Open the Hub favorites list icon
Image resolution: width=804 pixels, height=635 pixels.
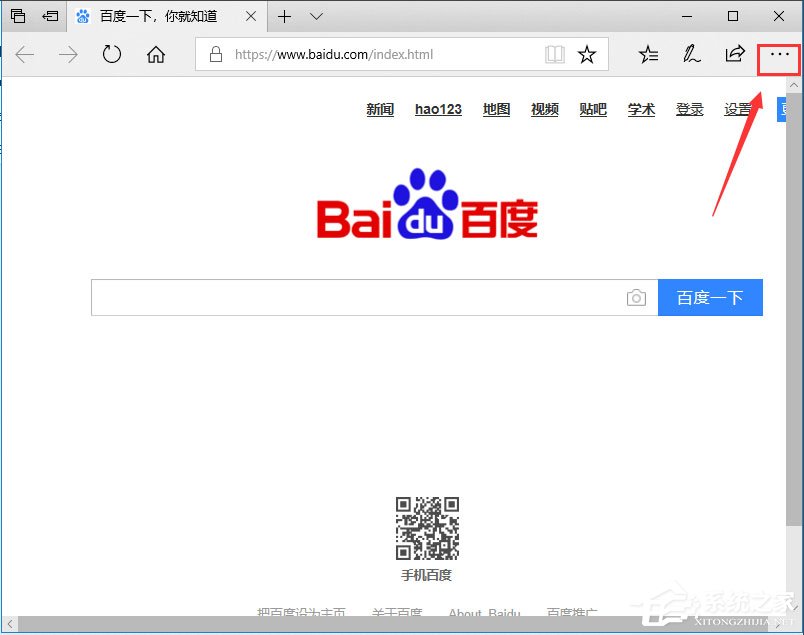(x=647, y=56)
